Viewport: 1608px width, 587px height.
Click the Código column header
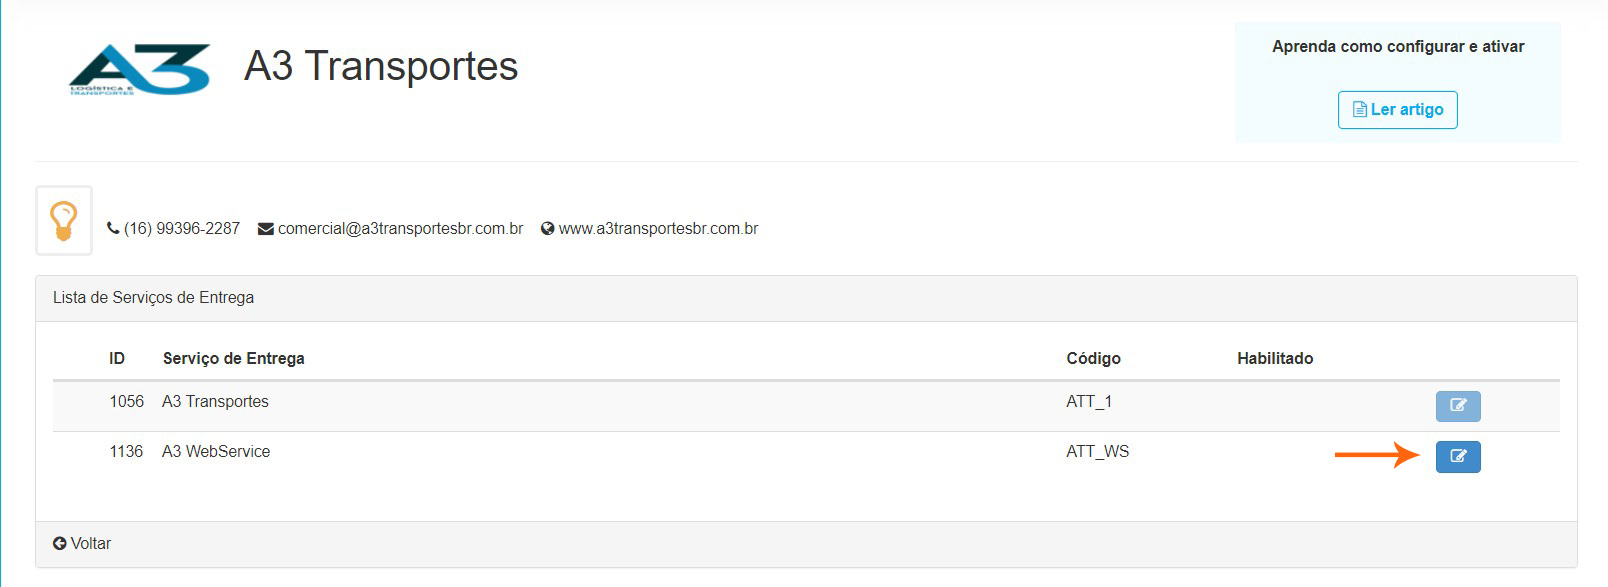(x=1093, y=358)
